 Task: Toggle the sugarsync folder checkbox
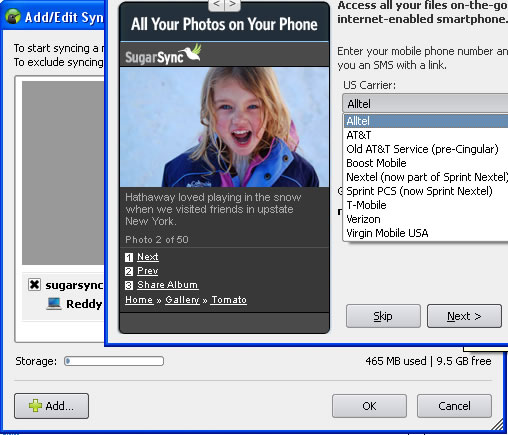tap(34, 285)
